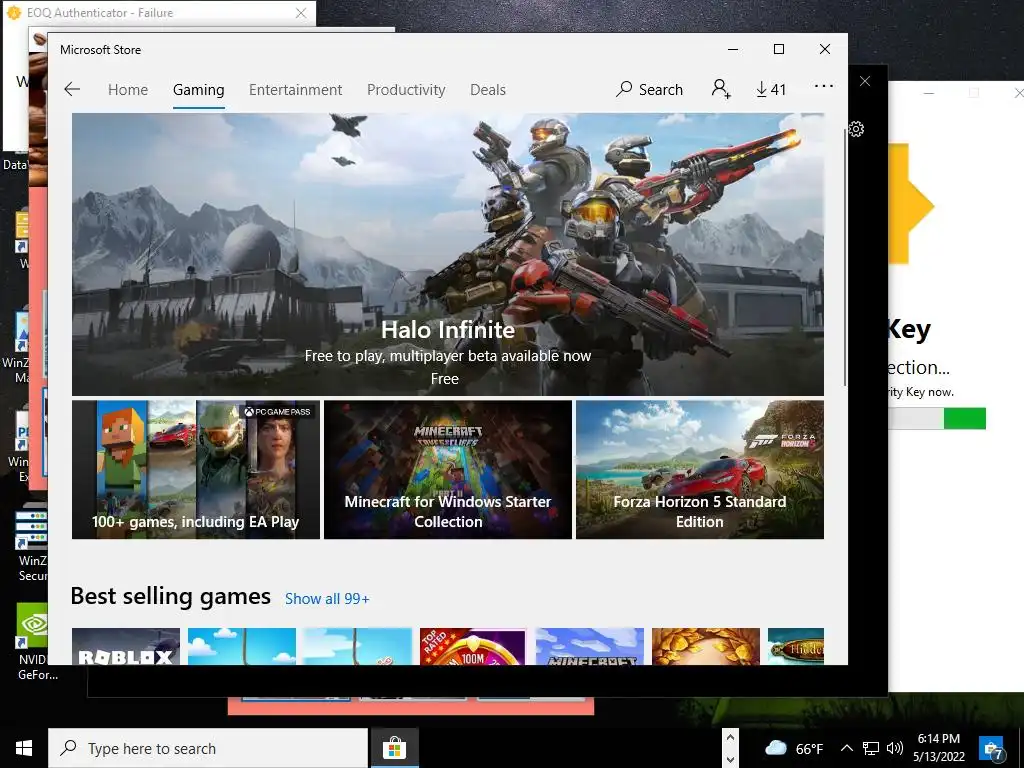Click the taskbar toolbar scroll-down arrow

(x=730, y=759)
